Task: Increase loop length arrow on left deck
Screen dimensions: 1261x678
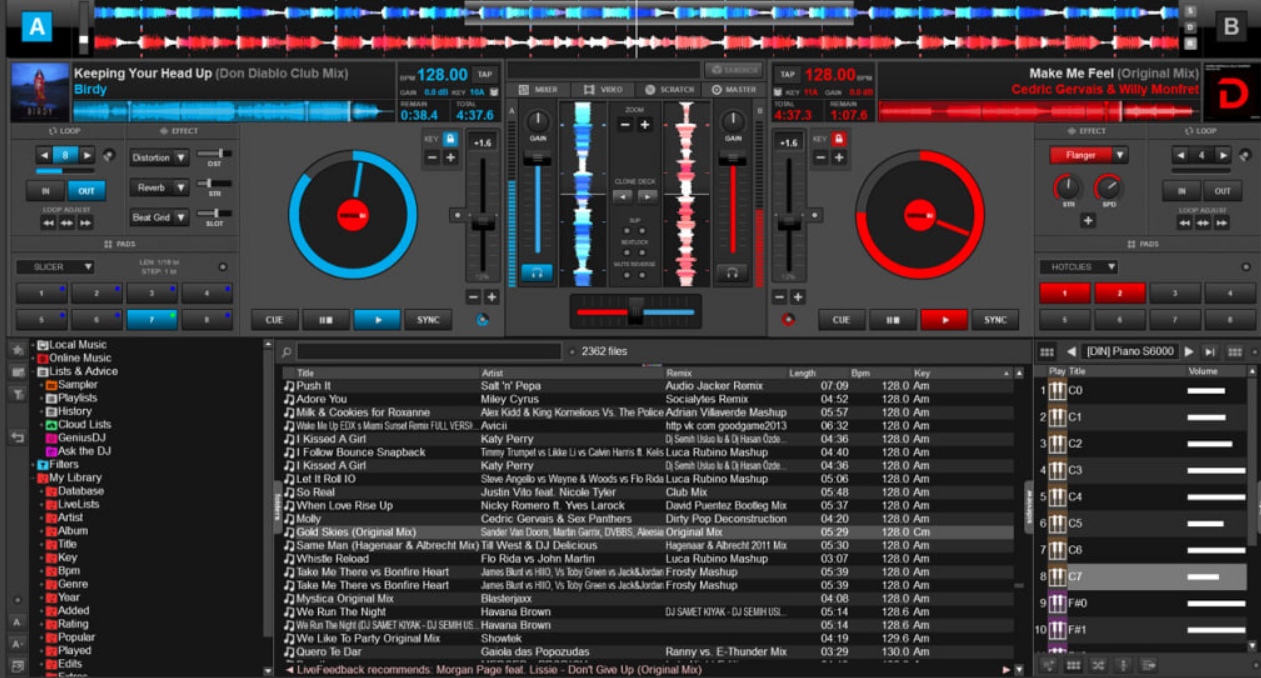Action: [88, 155]
